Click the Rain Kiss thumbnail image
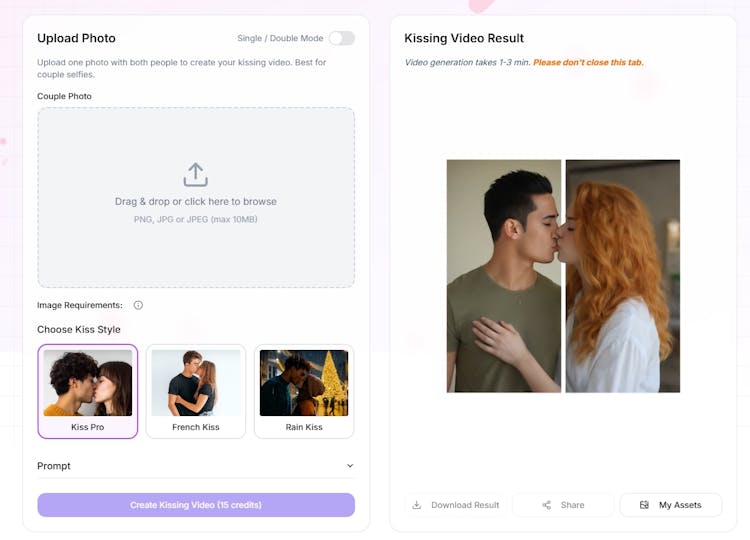The height and width of the screenshot is (540, 750). click(304, 382)
